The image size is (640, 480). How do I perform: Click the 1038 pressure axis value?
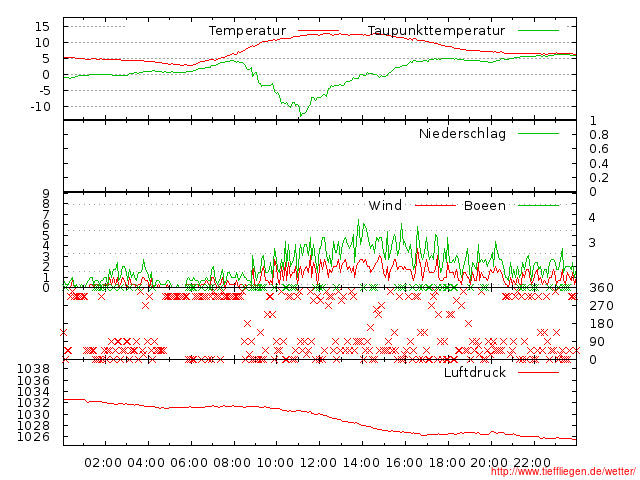[x=33, y=369]
